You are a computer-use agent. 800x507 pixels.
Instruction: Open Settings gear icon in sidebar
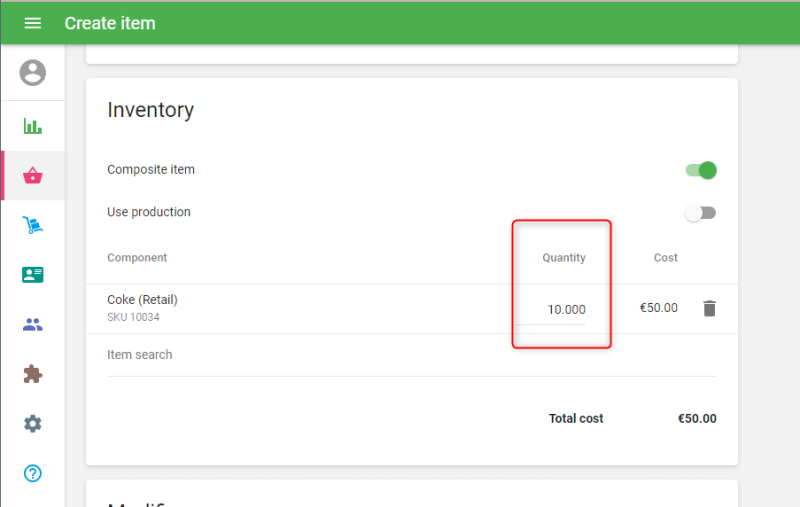(33, 424)
